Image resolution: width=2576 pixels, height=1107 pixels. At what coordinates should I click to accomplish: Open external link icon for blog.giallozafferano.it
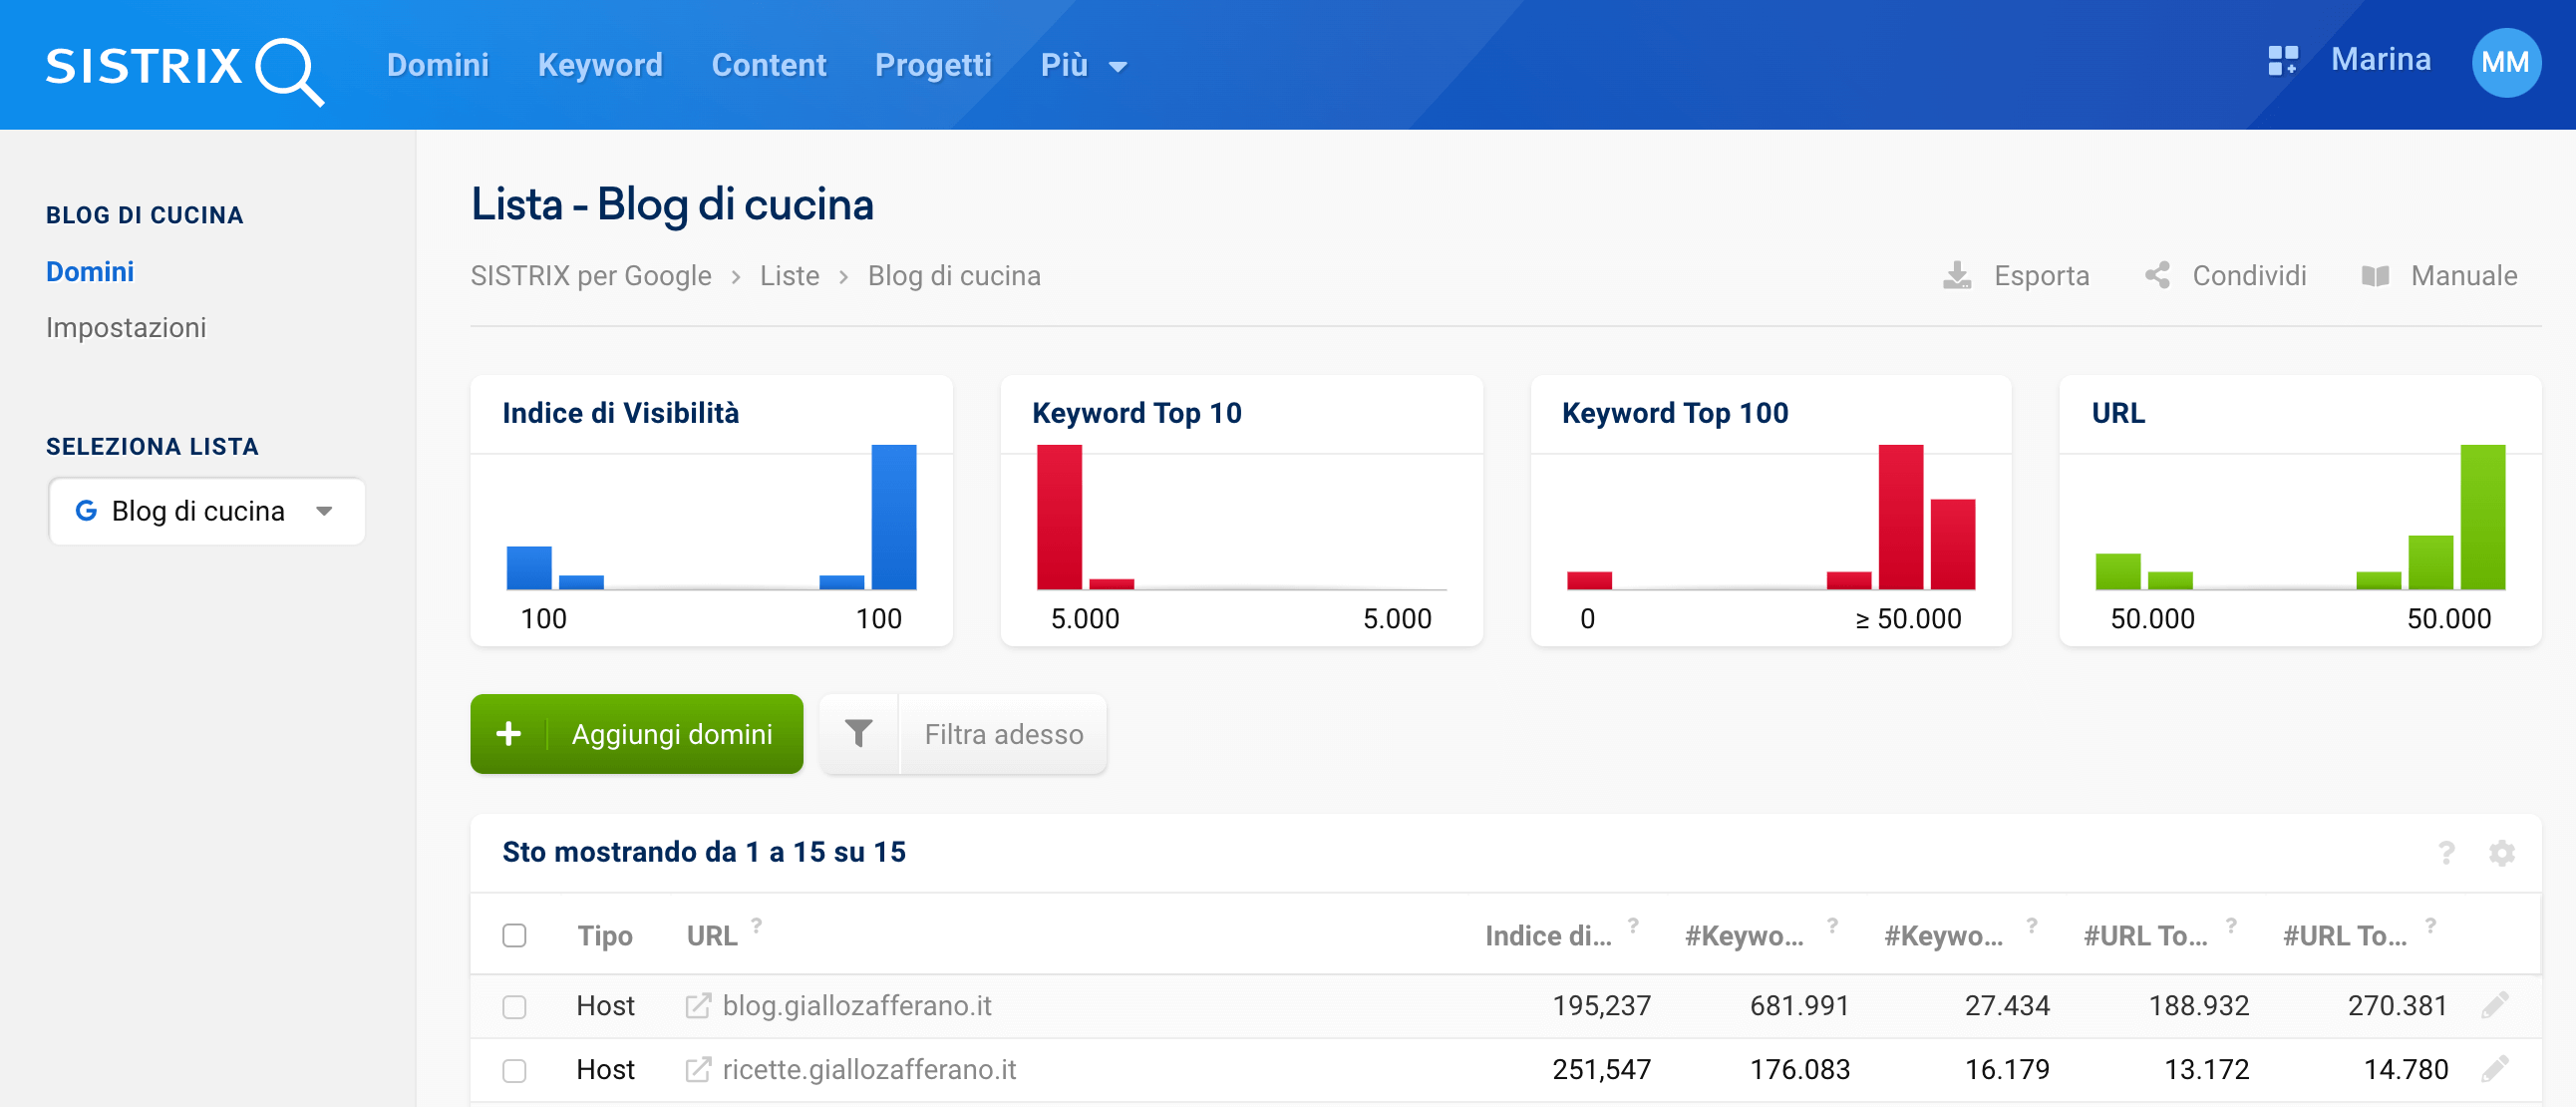(x=698, y=1005)
